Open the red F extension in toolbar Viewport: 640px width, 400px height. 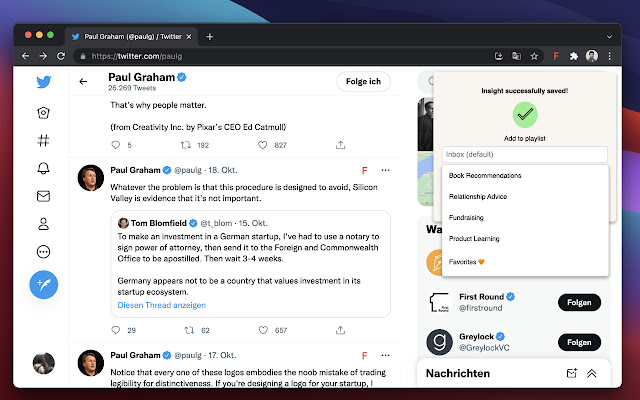coord(556,56)
